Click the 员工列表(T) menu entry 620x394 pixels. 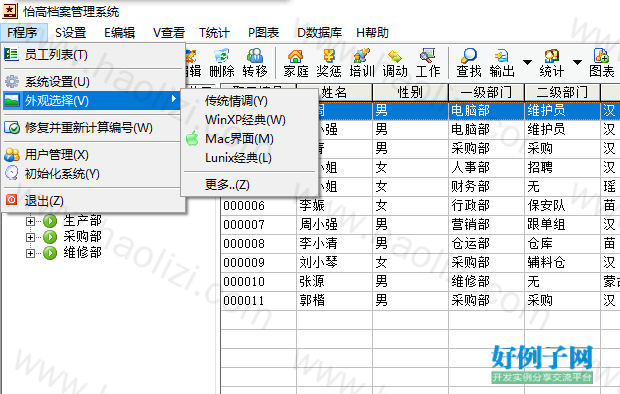93,55
